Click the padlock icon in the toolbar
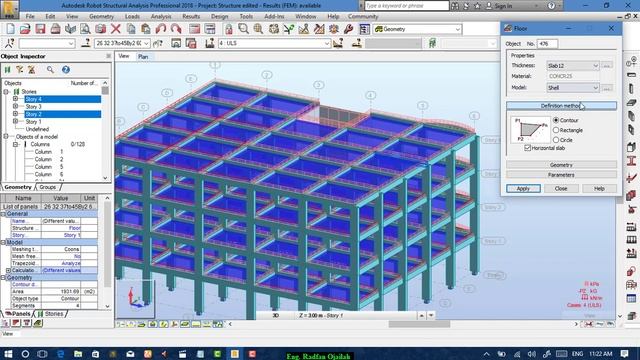 coord(229,29)
